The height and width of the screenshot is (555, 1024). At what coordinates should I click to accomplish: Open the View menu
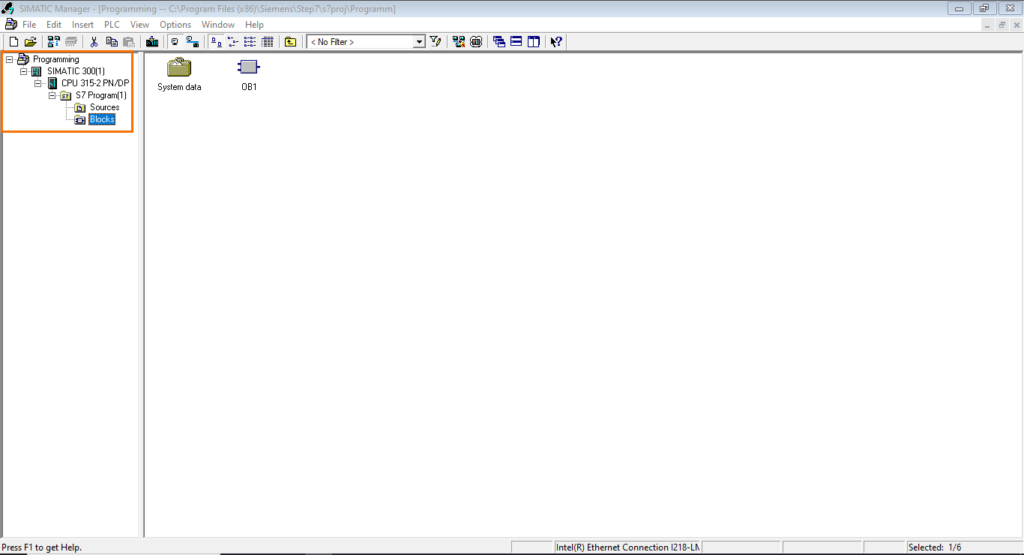pos(140,25)
